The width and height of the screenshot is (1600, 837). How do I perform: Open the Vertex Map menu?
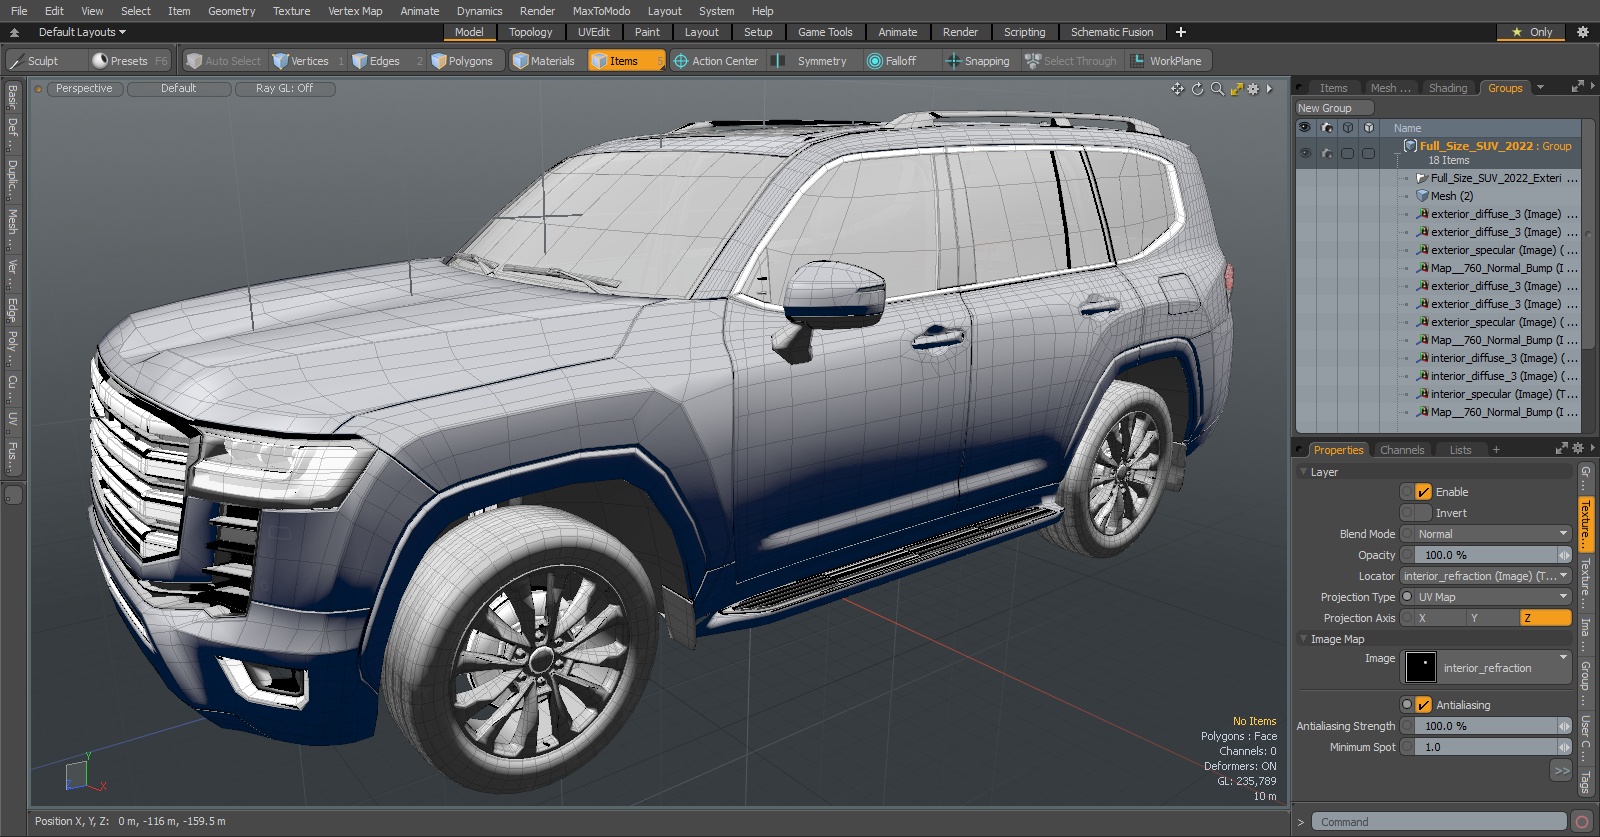pyautogui.click(x=355, y=11)
